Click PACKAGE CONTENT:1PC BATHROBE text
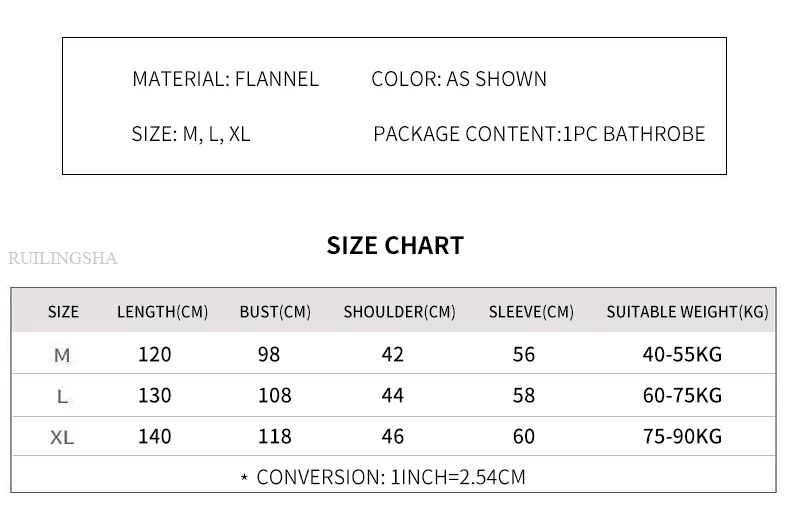 [539, 134]
